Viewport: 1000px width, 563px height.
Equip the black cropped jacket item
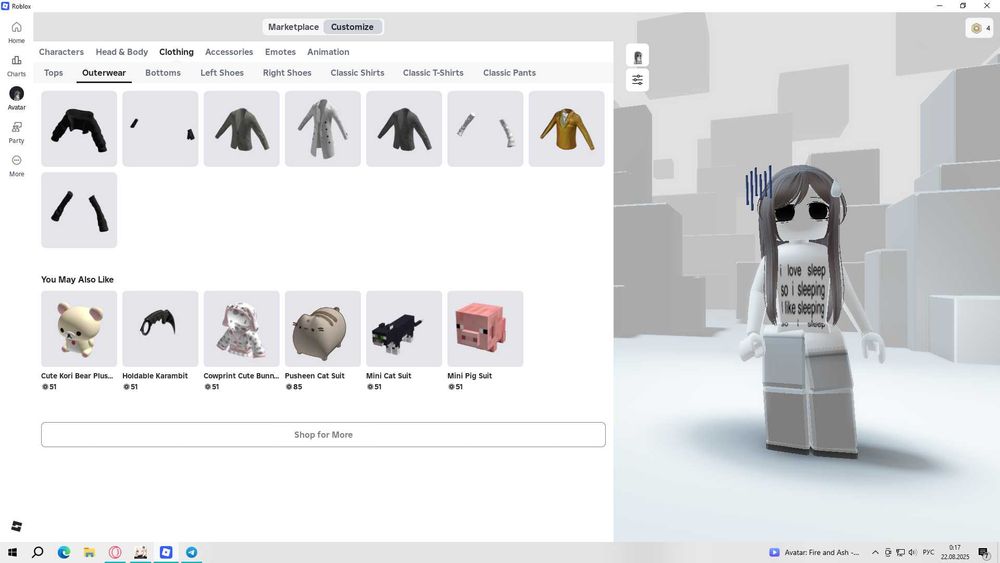pyautogui.click(x=79, y=129)
